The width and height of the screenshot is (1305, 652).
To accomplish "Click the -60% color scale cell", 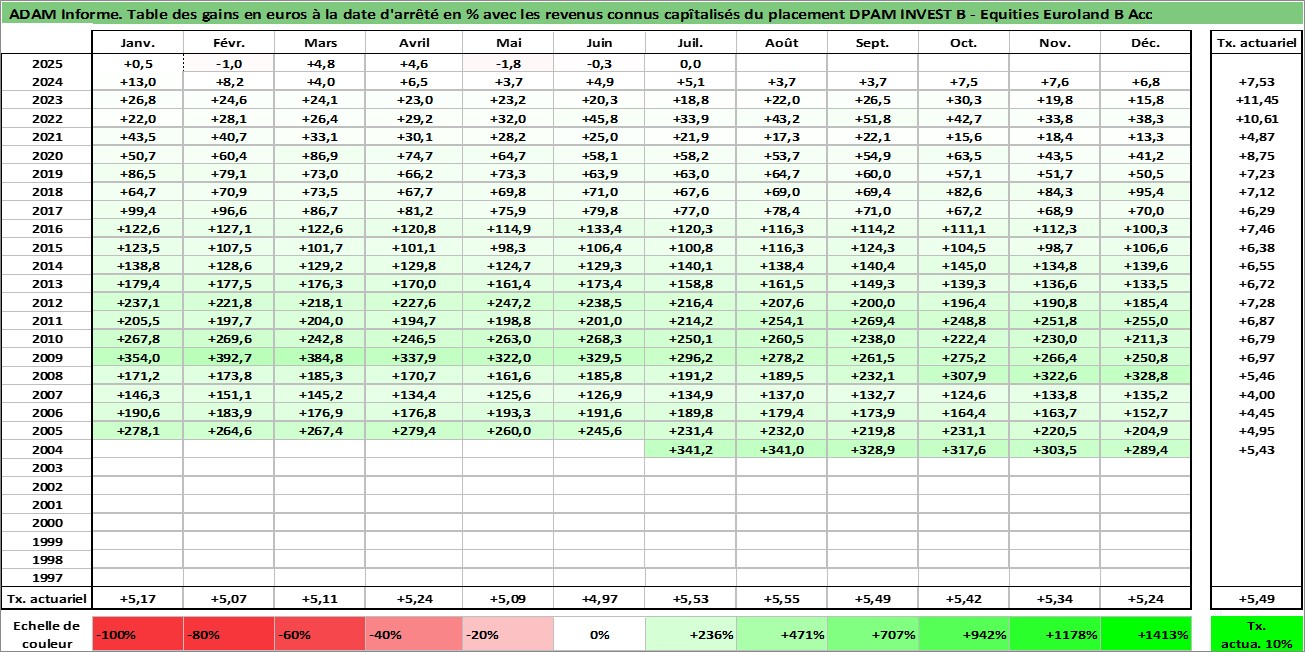I will point(320,634).
